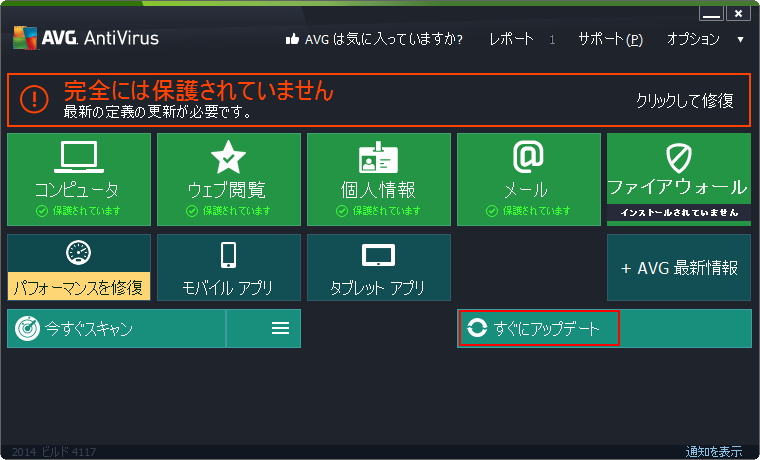Image resolution: width=760 pixels, height=460 pixels.
Task: Click the タブレット アプリ tablet icon
Action: click(379, 255)
